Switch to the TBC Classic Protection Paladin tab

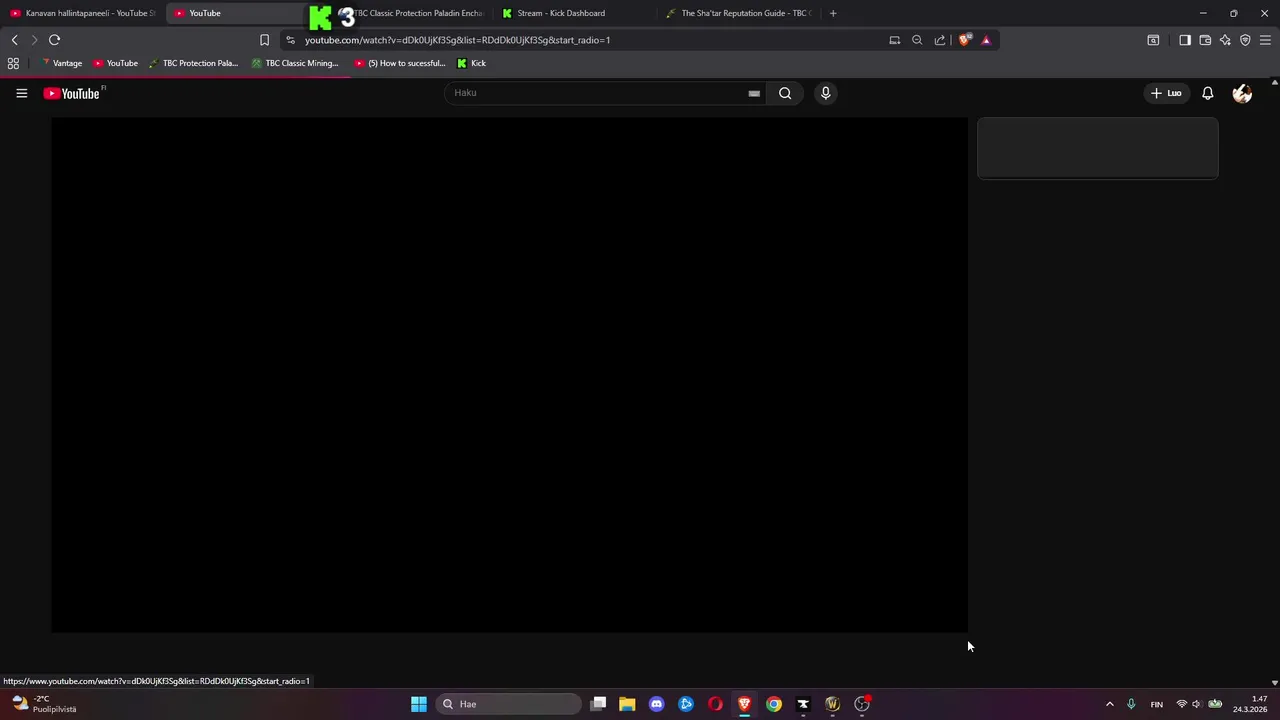pyautogui.click(x=410, y=13)
